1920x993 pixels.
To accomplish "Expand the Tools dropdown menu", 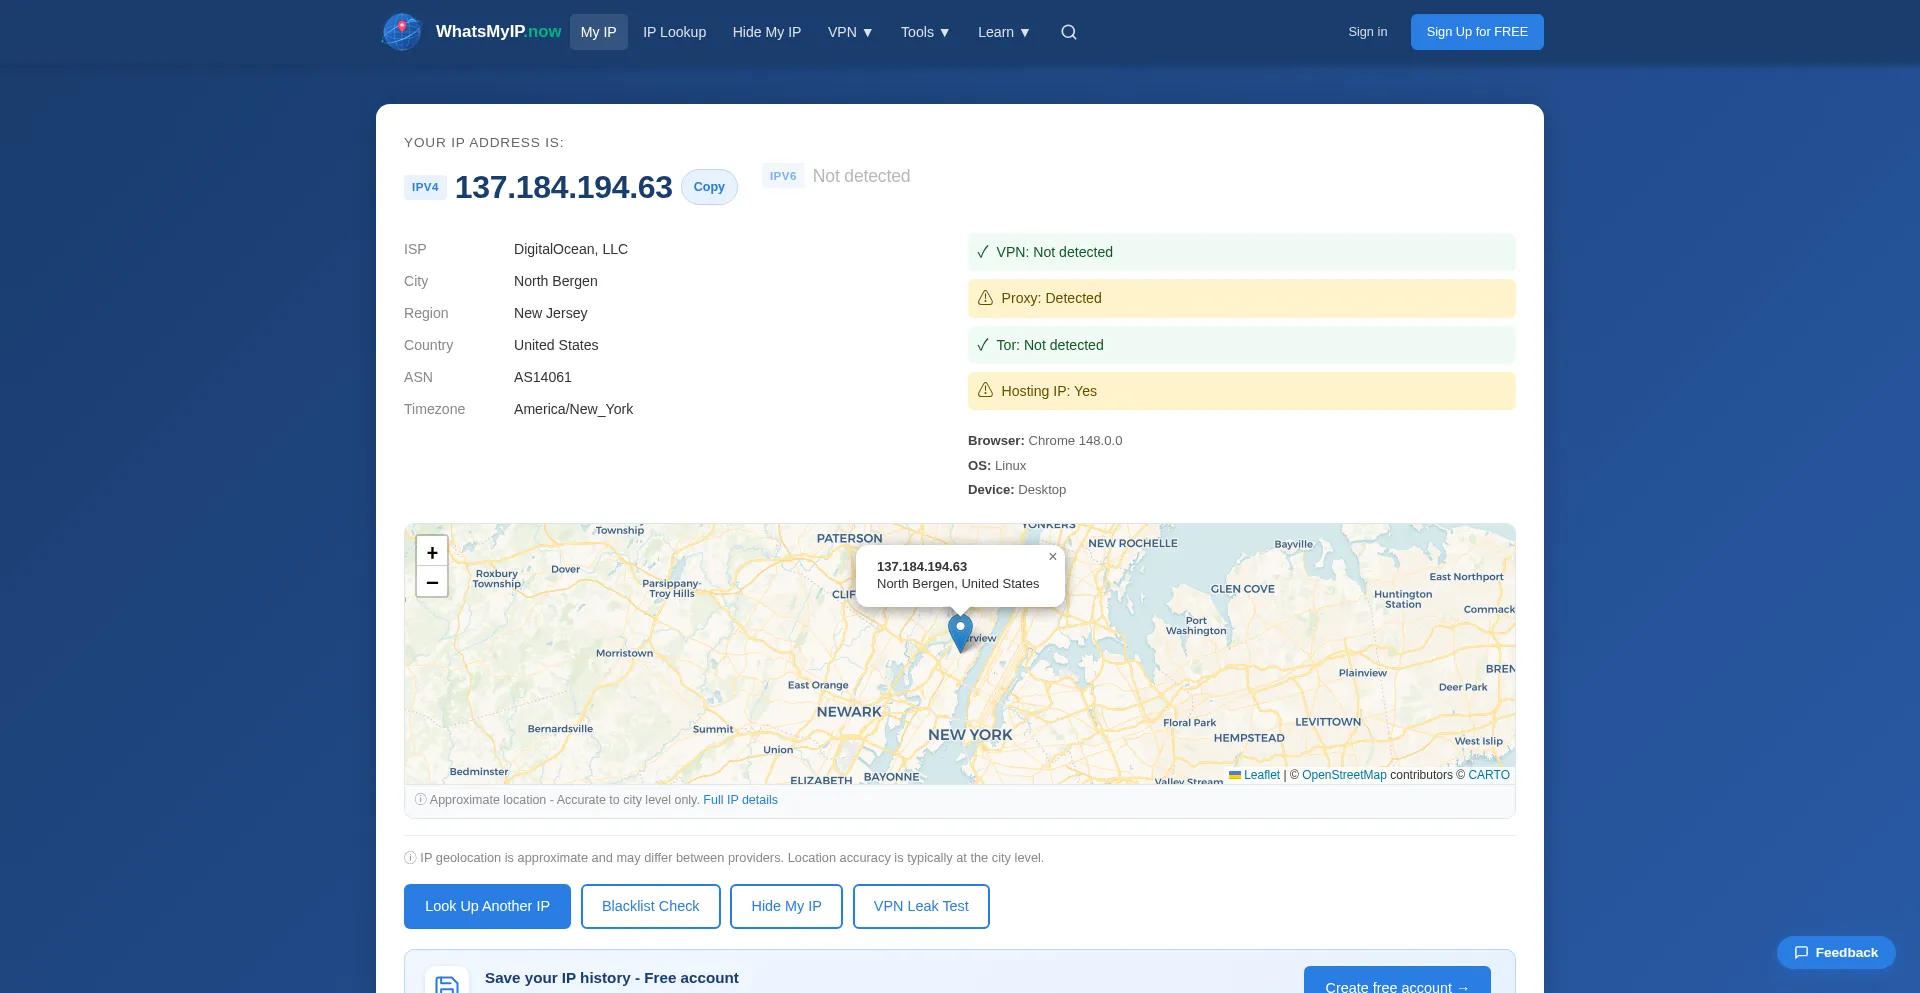I will (x=925, y=32).
